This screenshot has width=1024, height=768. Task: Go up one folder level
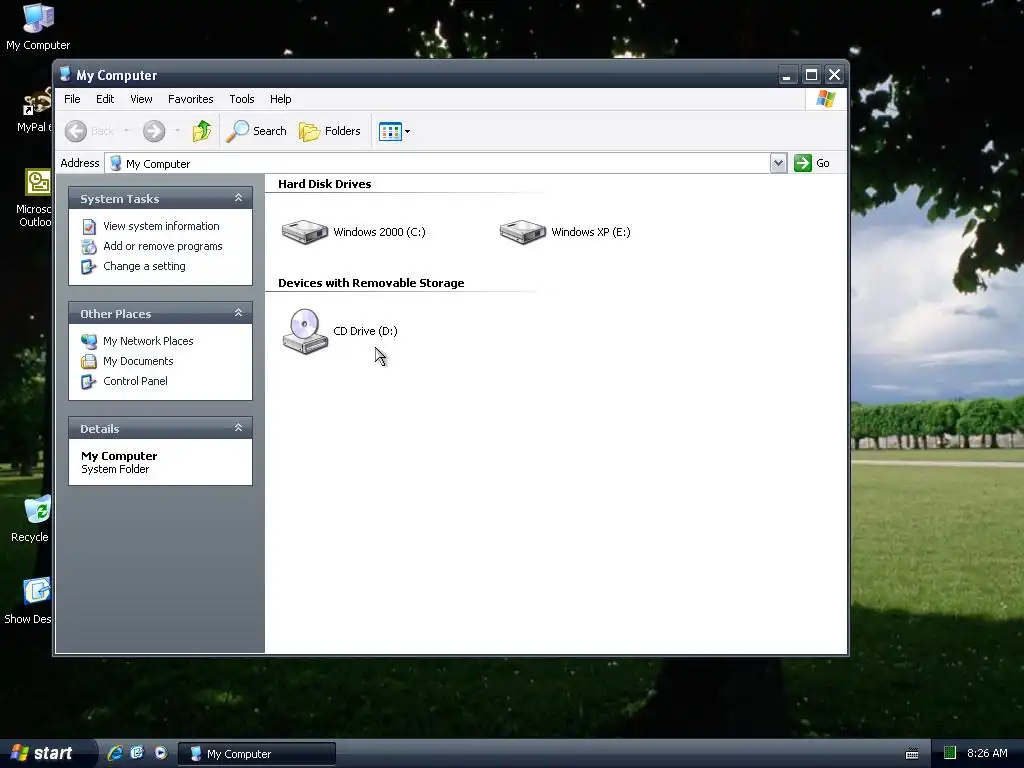pyautogui.click(x=202, y=131)
